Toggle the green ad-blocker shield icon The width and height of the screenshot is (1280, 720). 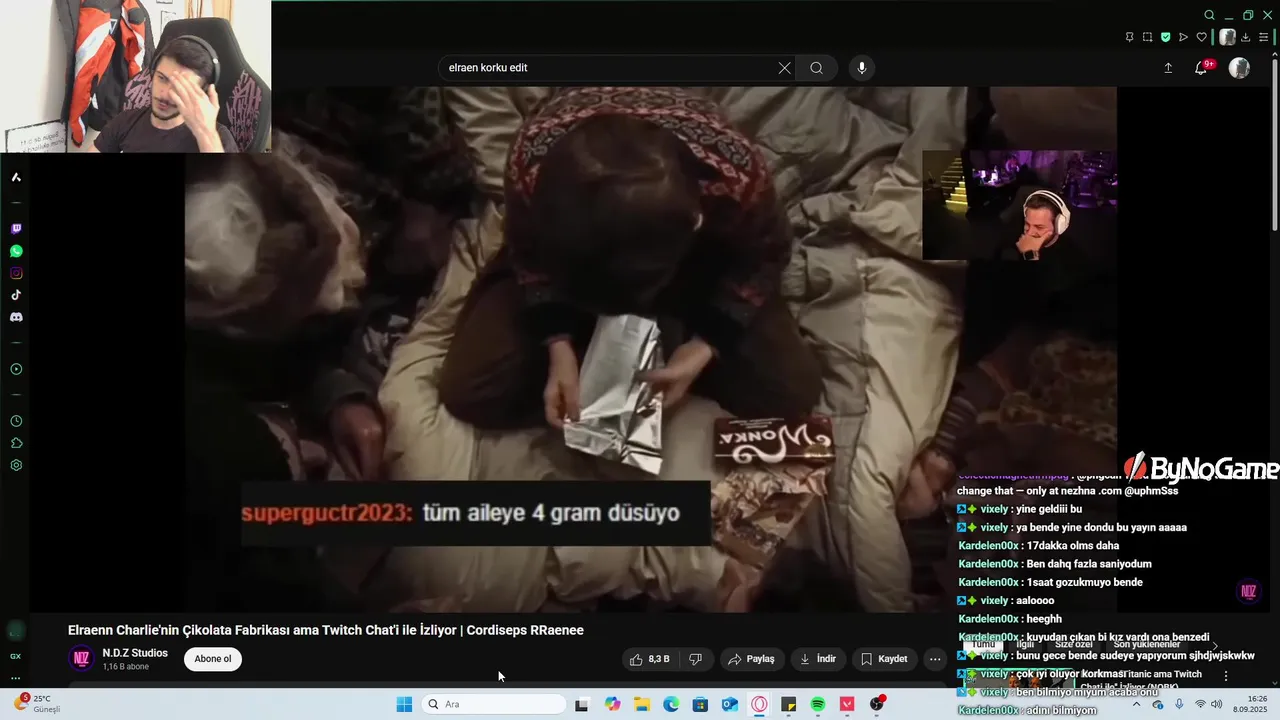click(1165, 37)
